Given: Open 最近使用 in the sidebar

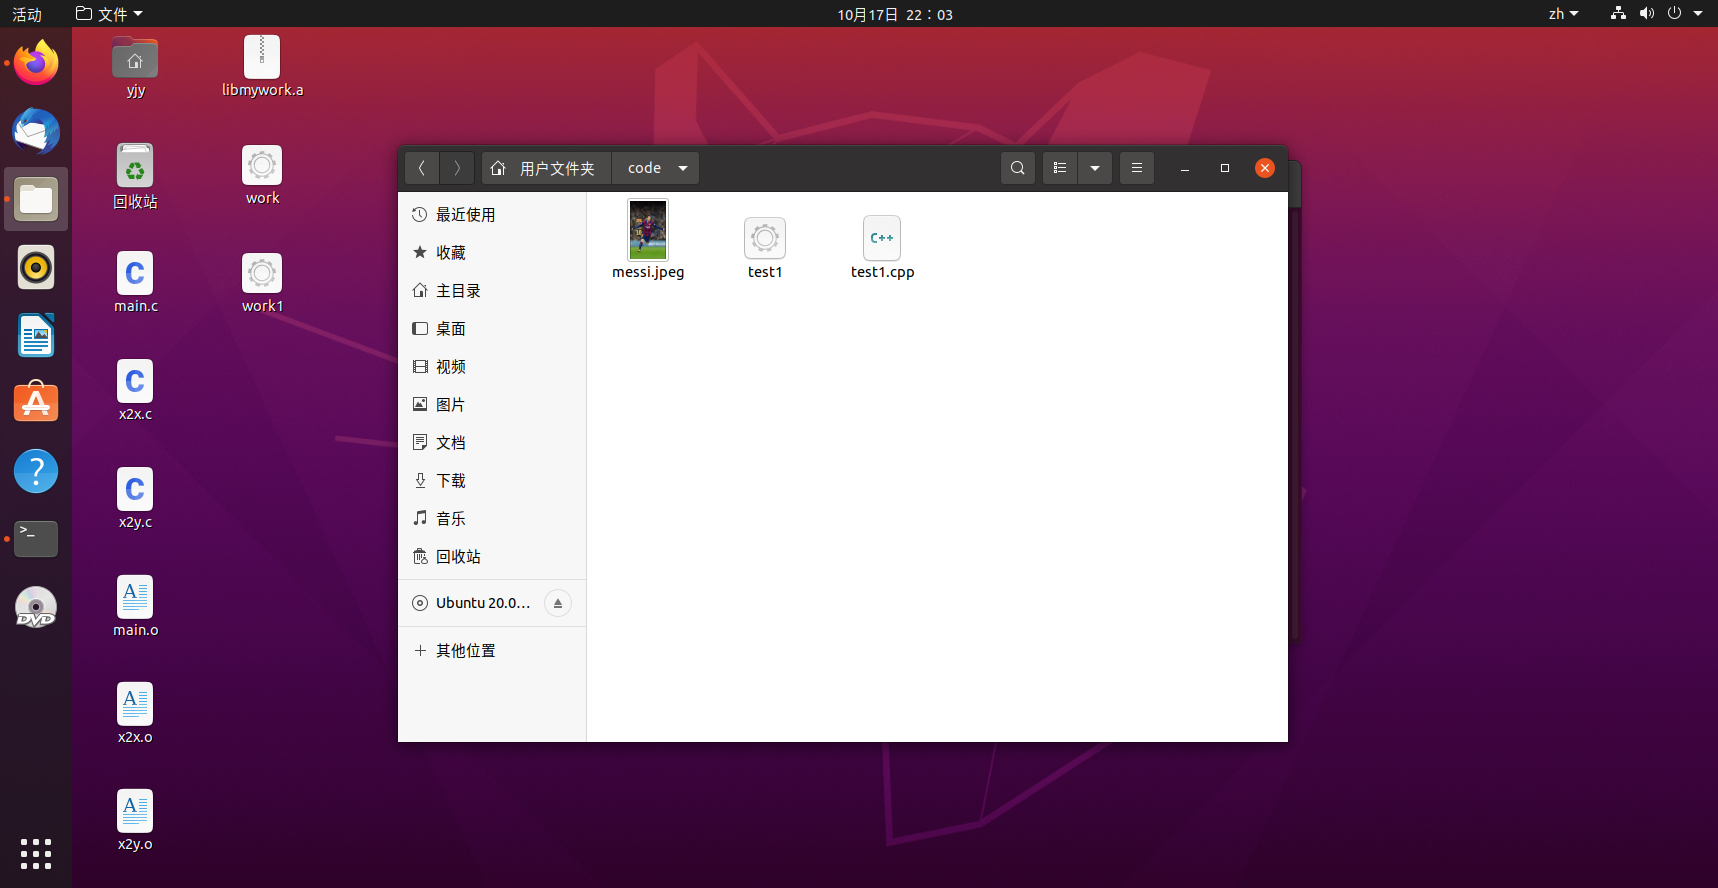Looking at the screenshot, I should [x=492, y=215].
